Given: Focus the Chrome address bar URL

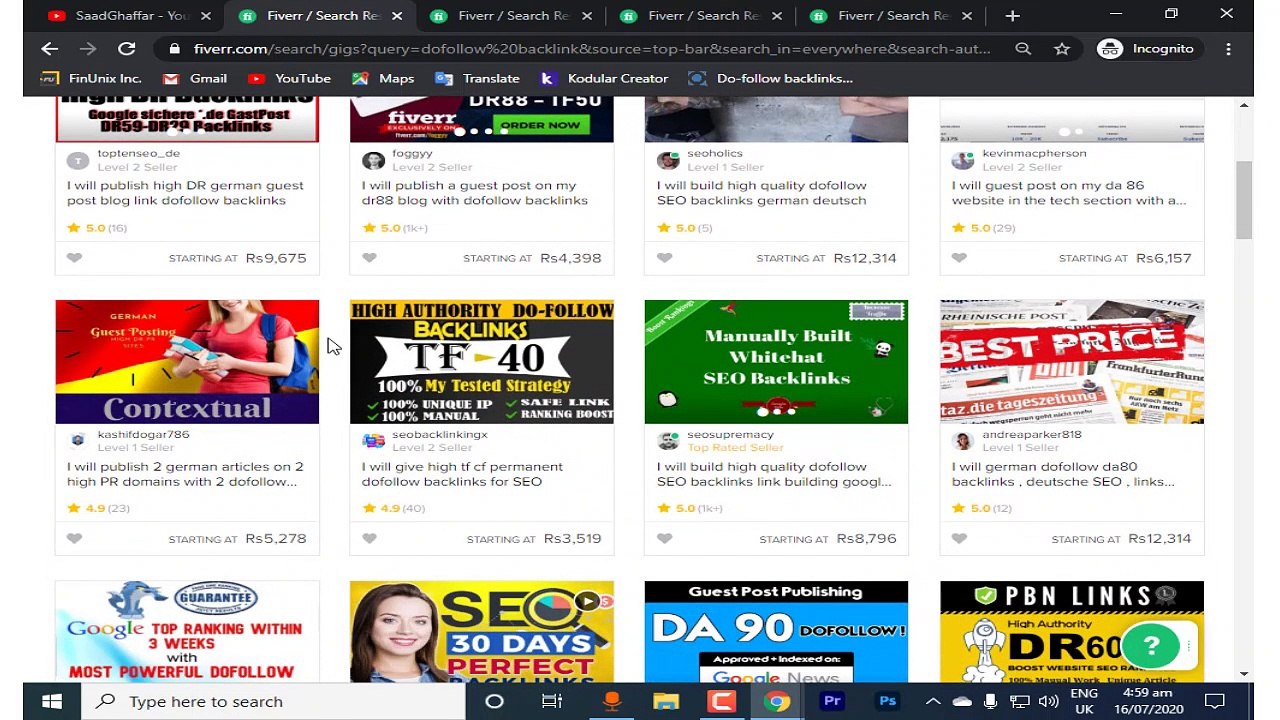Looking at the screenshot, I should pyautogui.click(x=592, y=48).
